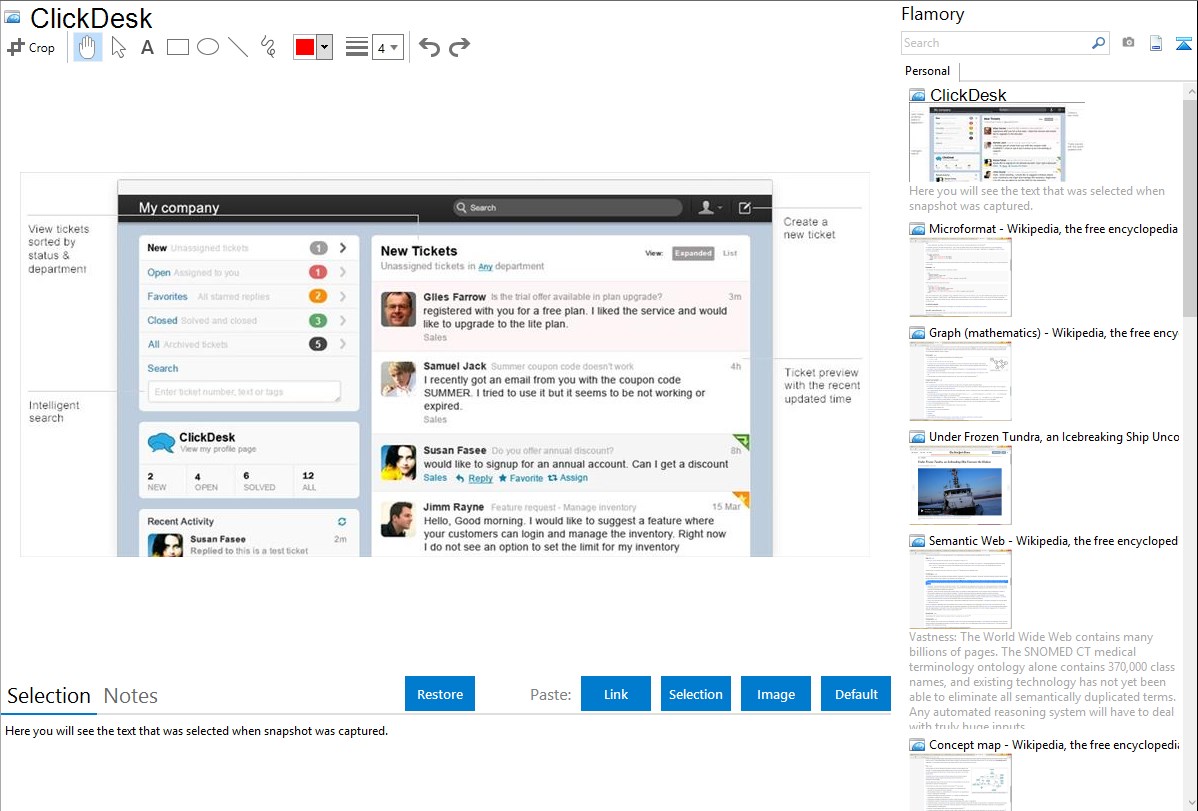Switch to the Notes tab
Viewport: 1198px width, 811px height.
[131, 696]
